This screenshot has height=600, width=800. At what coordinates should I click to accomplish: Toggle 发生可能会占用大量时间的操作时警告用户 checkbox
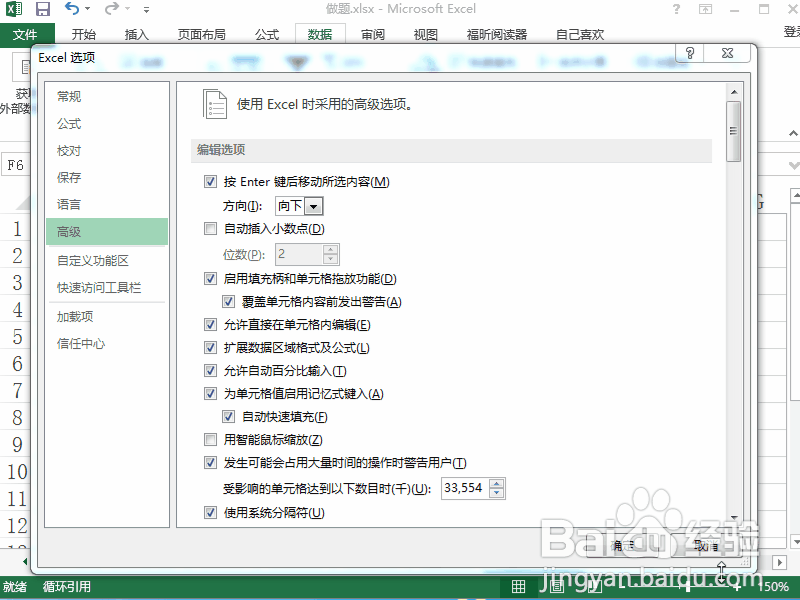210,463
